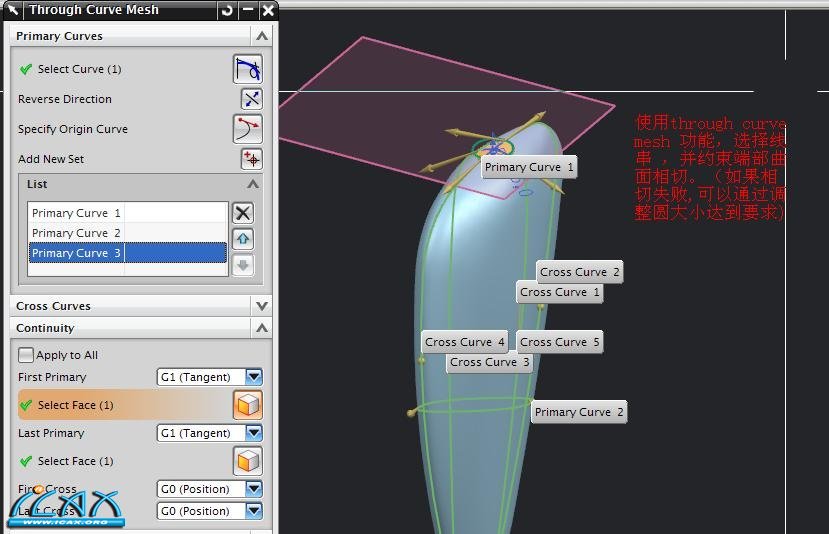829x534 pixels.
Task: Enable the Apply to All checkbox
Action: coord(26,355)
